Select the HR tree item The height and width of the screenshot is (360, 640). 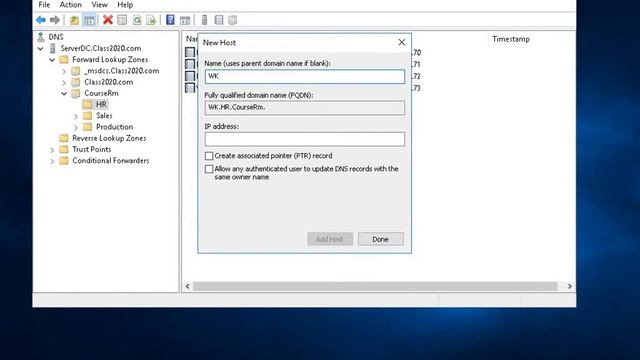pyautogui.click(x=101, y=104)
